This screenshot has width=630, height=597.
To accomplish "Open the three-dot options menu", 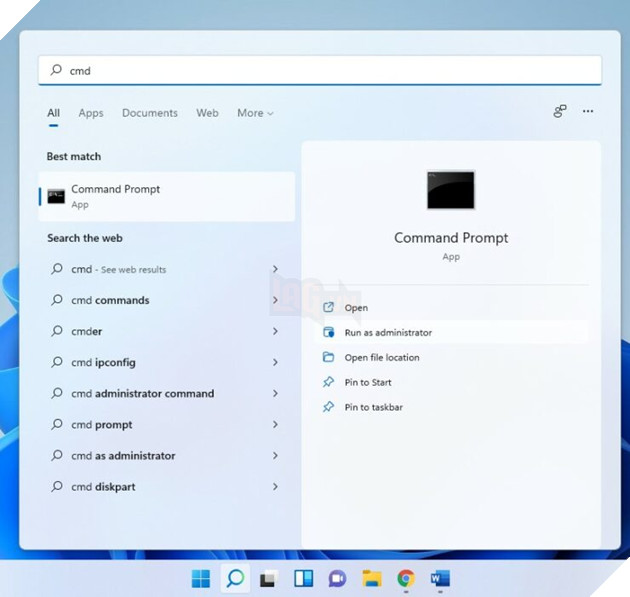I will click(x=588, y=111).
